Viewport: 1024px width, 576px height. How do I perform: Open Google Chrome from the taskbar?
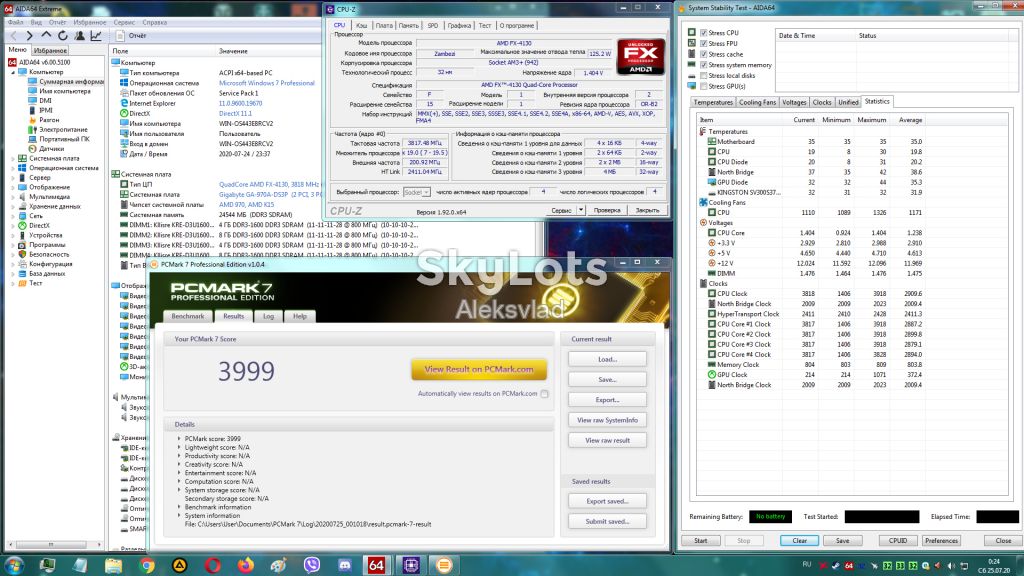coord(147,566)
